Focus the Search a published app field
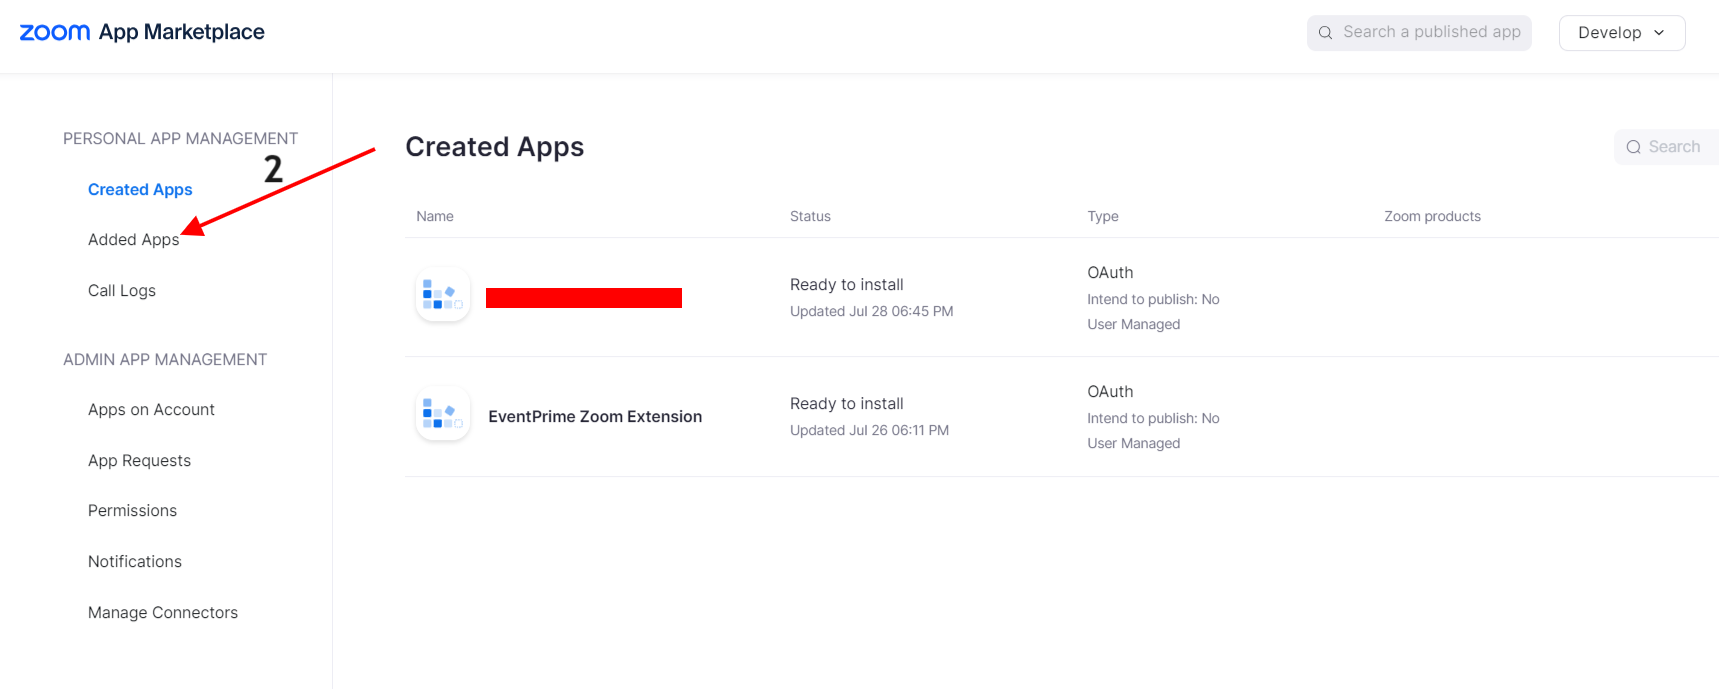Image resolution: width=1719 pixels, height=689 pixels. coord(1431,33)
